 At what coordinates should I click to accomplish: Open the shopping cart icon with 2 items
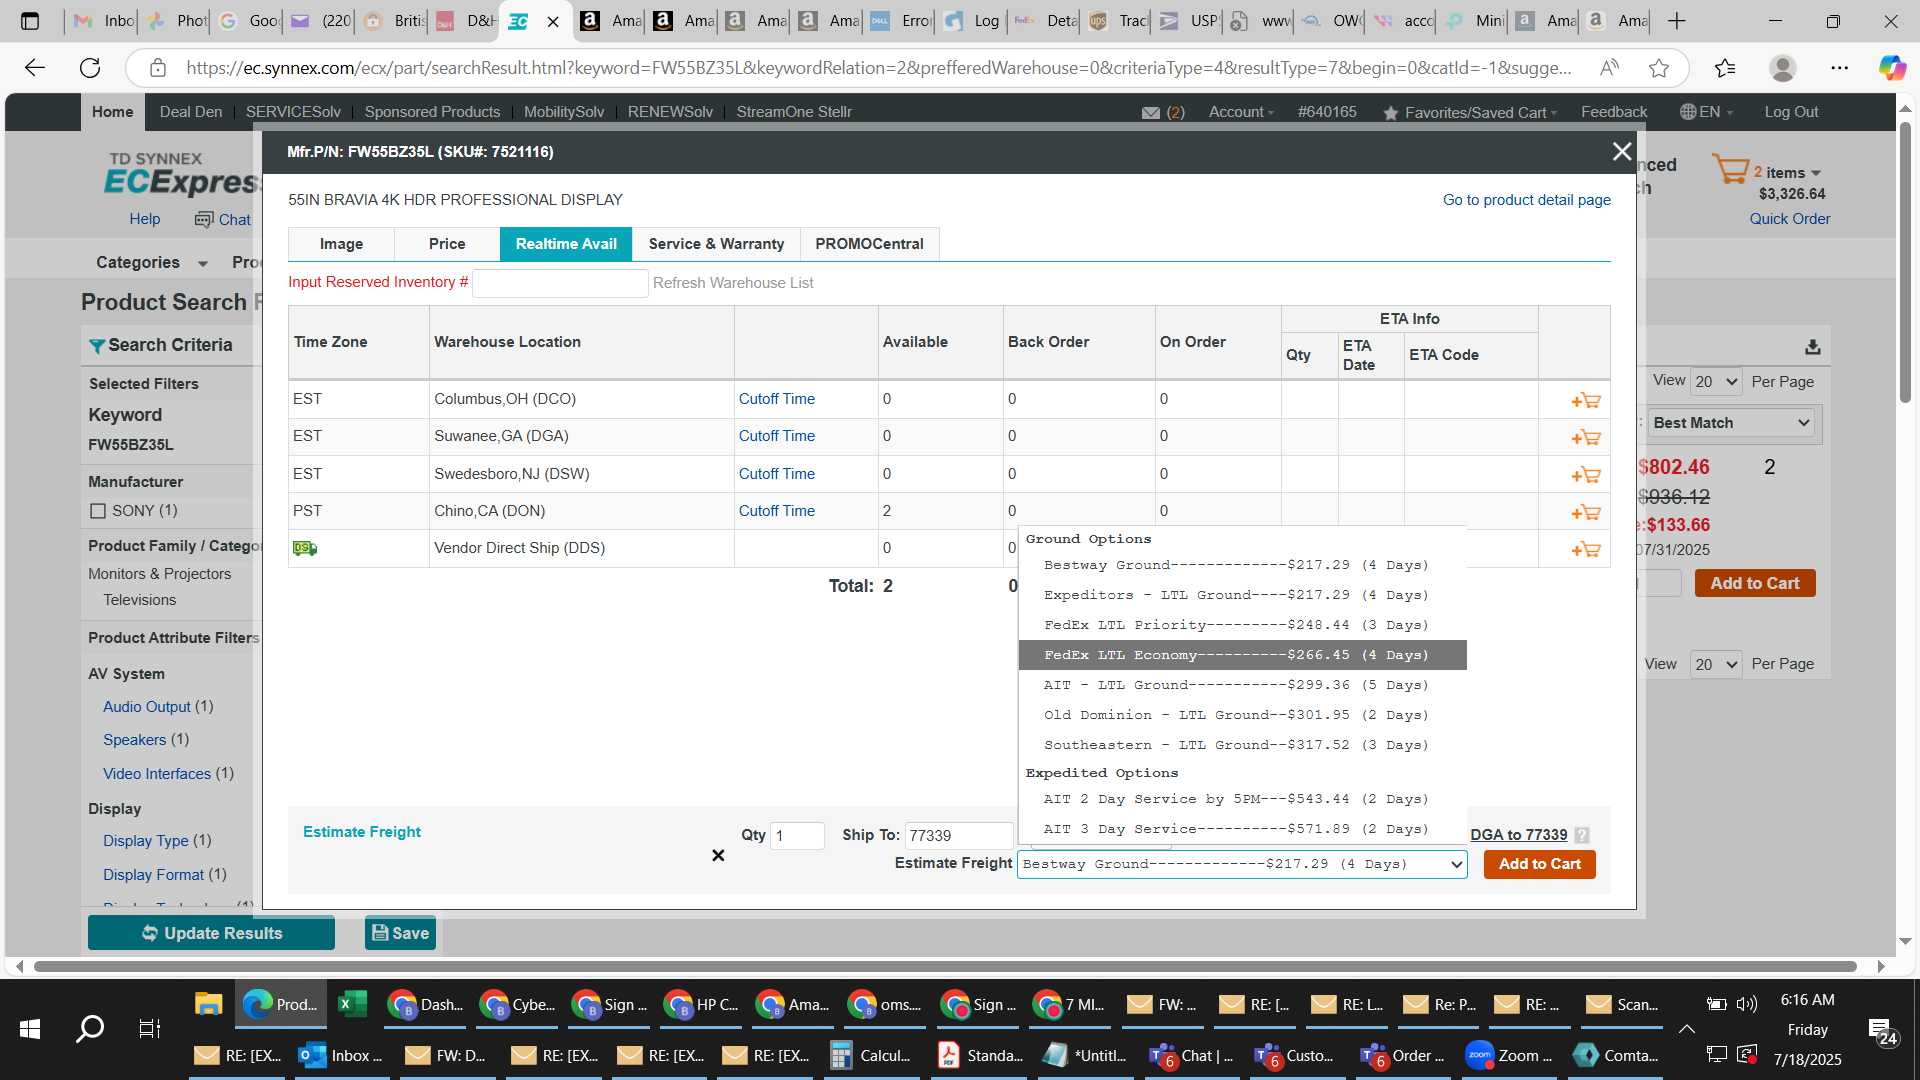1730,169
